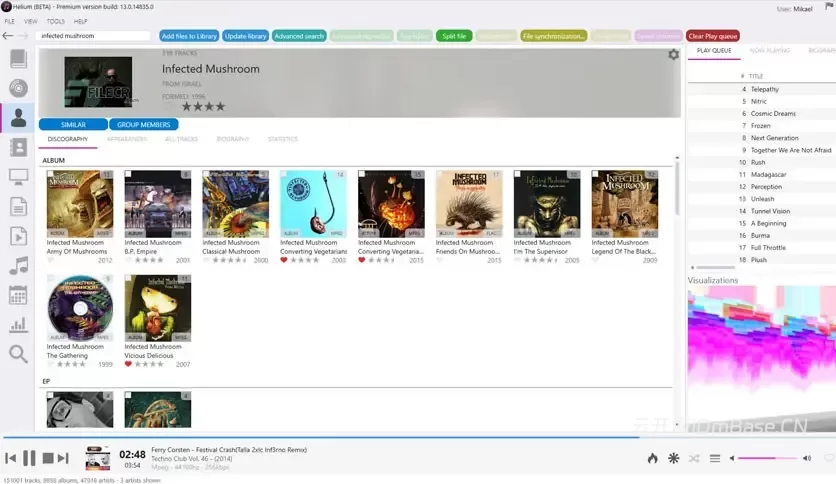Open the statistics bar chart in the sidebar
The height and width of the screenshot is (484, 836).
pos(18,325)
